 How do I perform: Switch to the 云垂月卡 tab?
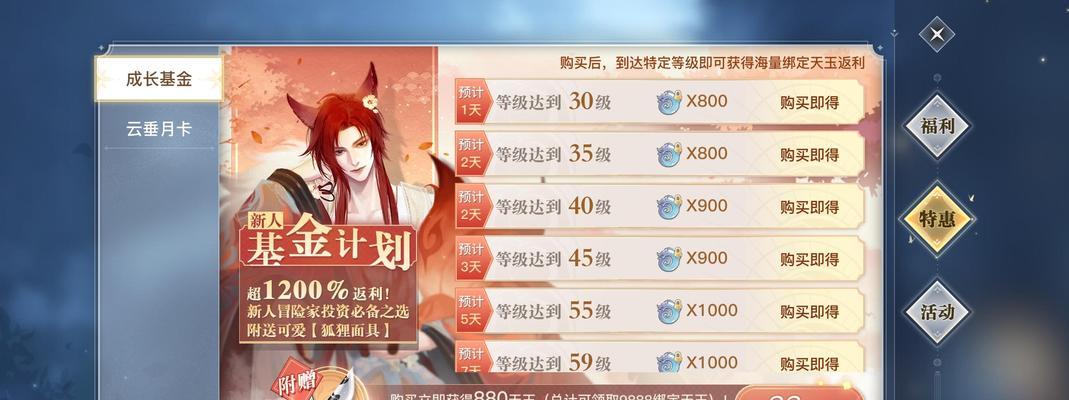[159, 129]
